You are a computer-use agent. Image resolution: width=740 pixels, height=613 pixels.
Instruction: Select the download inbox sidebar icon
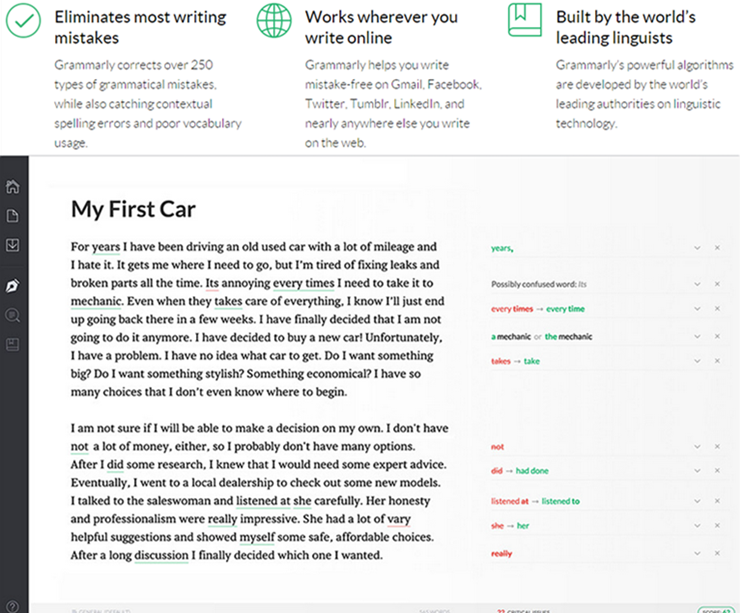coord(13,245)
